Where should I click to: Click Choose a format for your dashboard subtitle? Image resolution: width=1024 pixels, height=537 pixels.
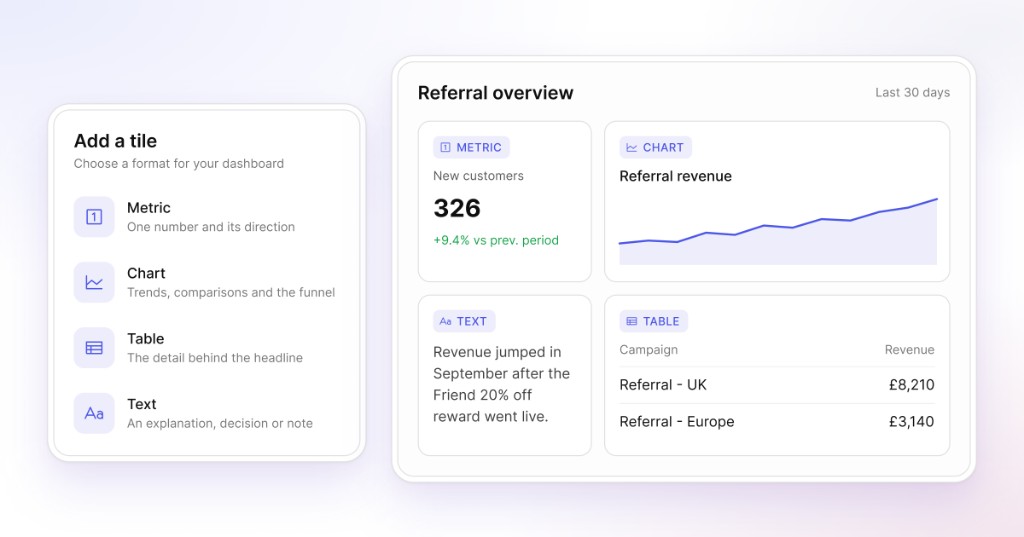point(178,163)
